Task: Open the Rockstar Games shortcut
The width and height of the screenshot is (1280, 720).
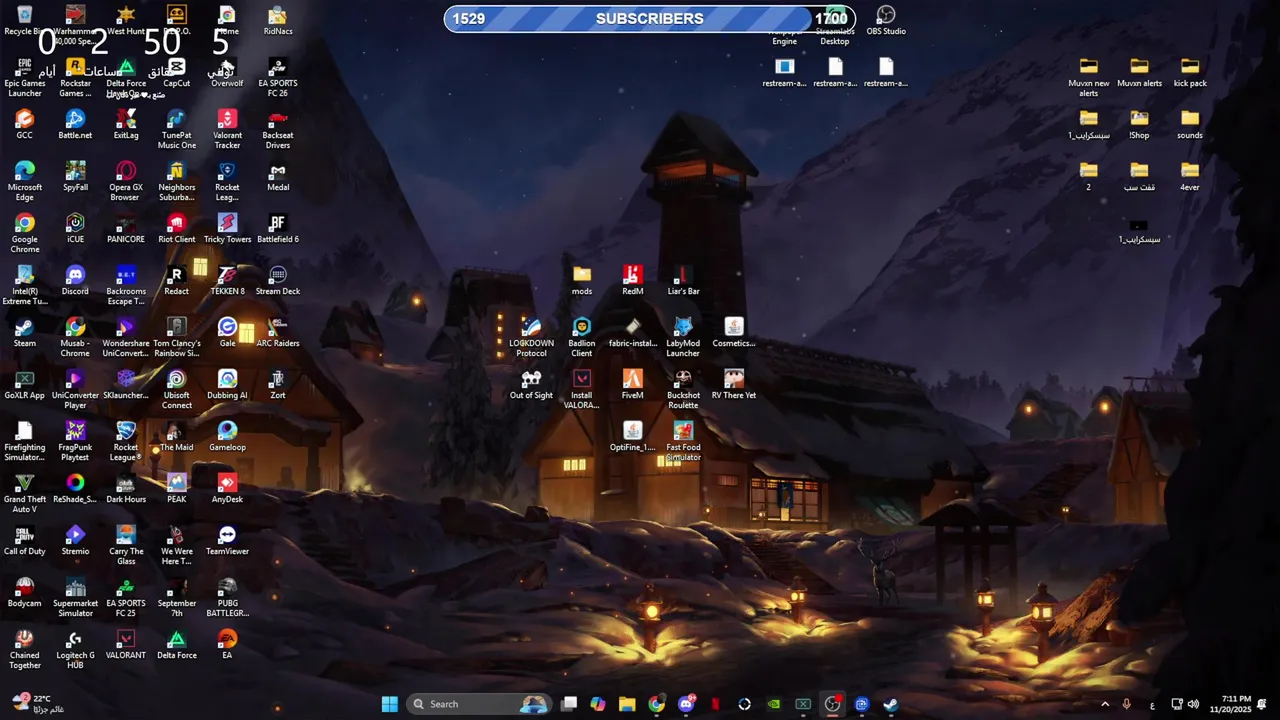Action: pos(75,78)
